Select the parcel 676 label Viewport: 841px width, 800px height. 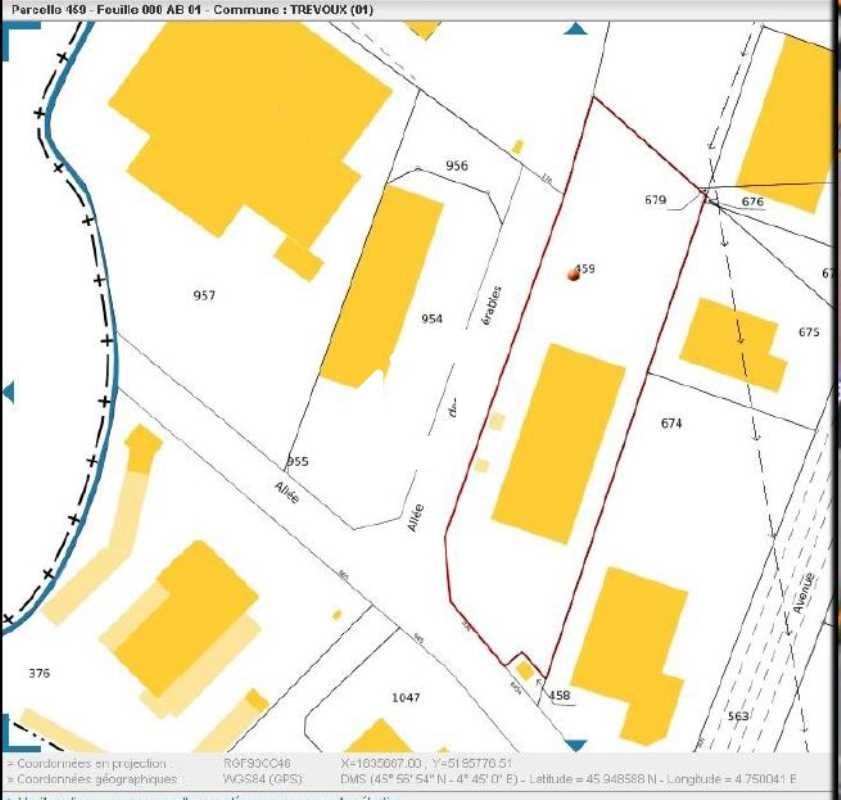tap(753, 203)
